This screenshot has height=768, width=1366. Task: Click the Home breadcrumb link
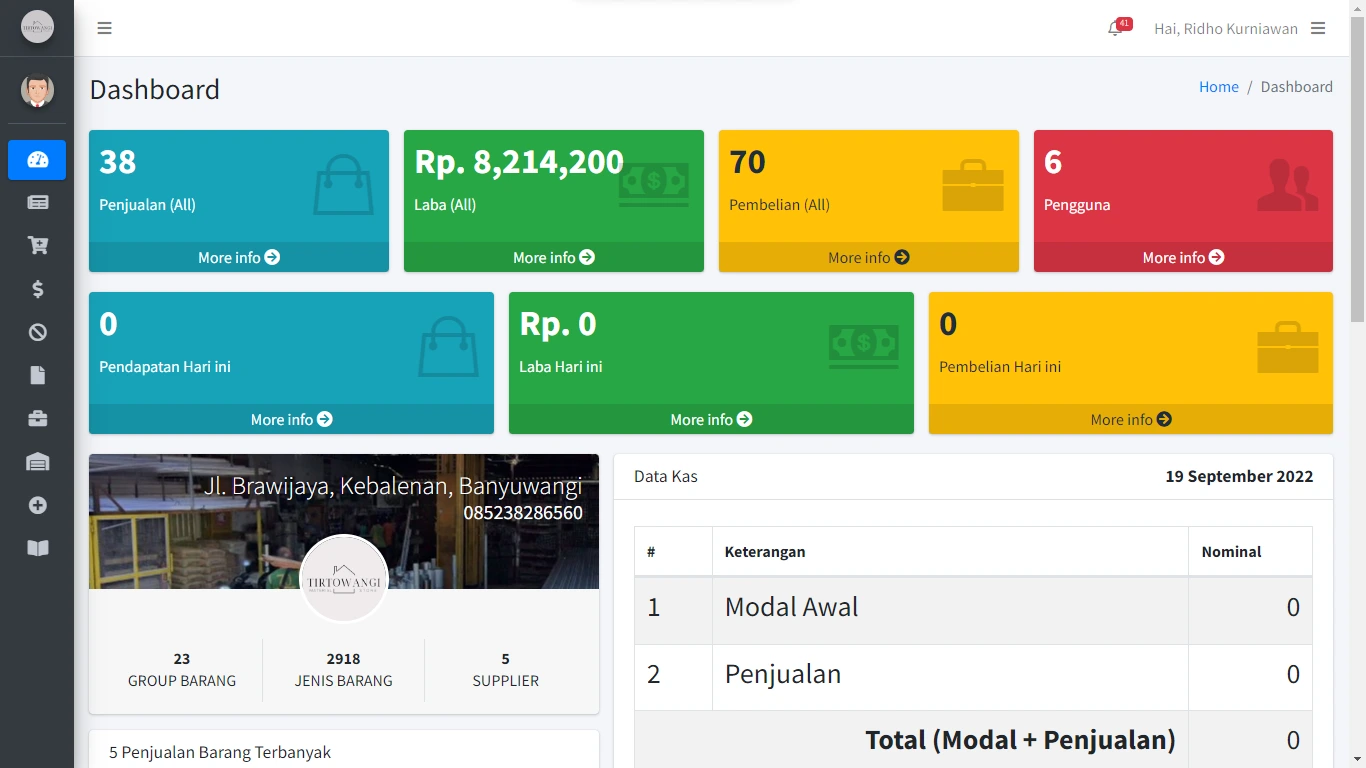pyautogui.click(x=1218, y=87)
